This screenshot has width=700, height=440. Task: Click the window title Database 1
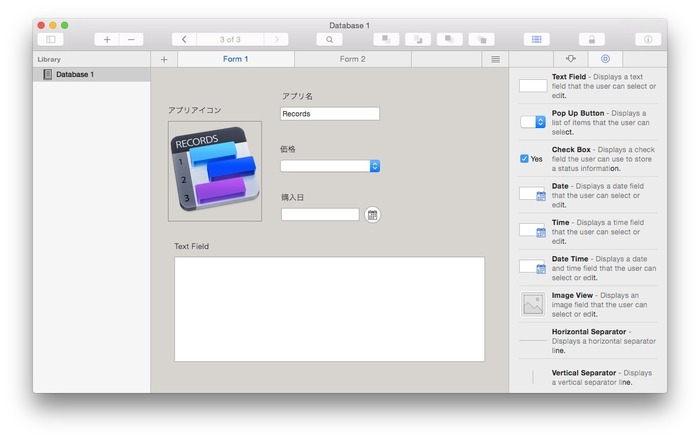[350, 25]
